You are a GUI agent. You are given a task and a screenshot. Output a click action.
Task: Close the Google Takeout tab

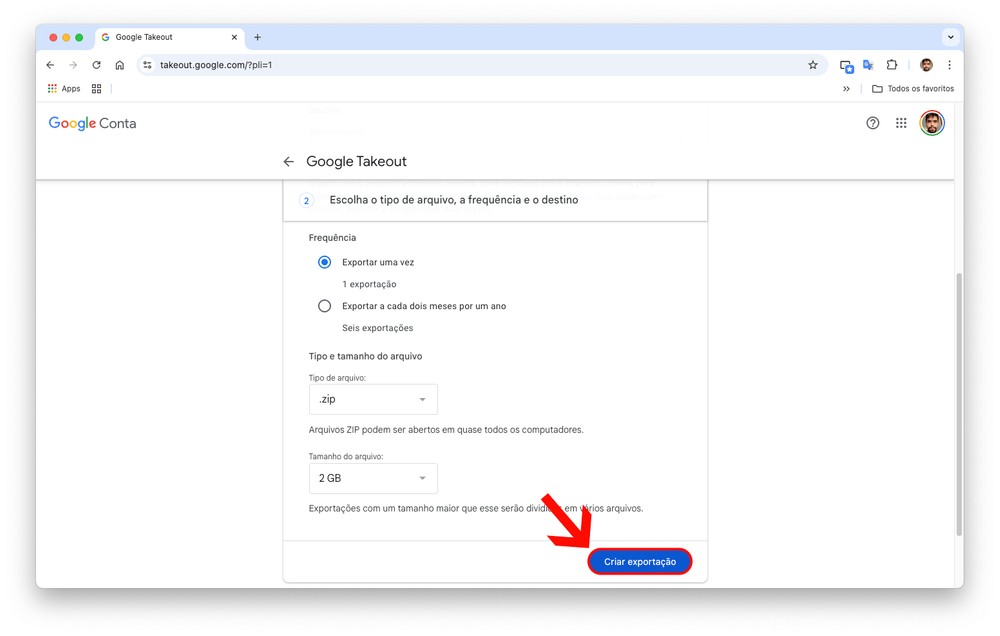(x=234, y=37)
